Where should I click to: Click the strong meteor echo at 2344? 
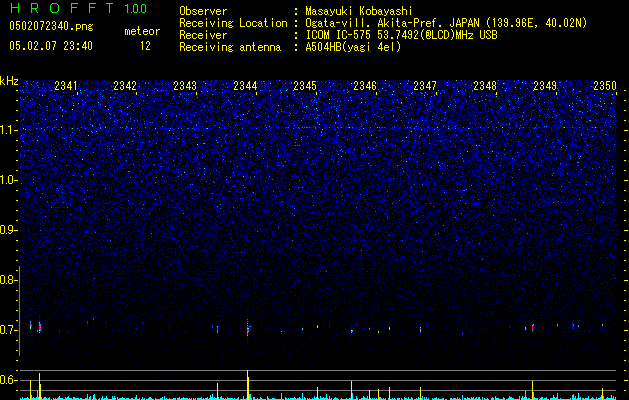pyautogui.click(x=248, y=330)
